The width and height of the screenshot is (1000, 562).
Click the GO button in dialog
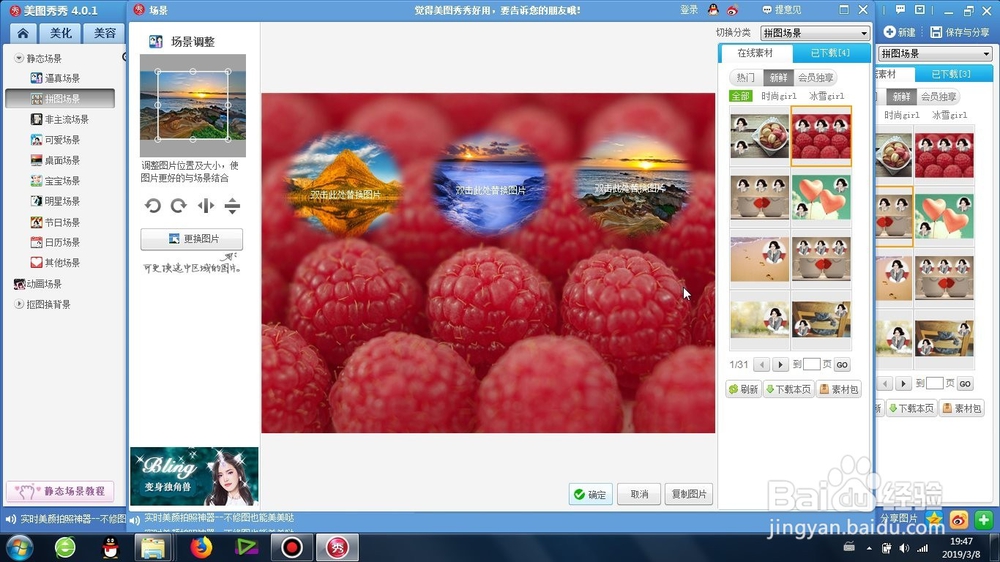(842, 364)
